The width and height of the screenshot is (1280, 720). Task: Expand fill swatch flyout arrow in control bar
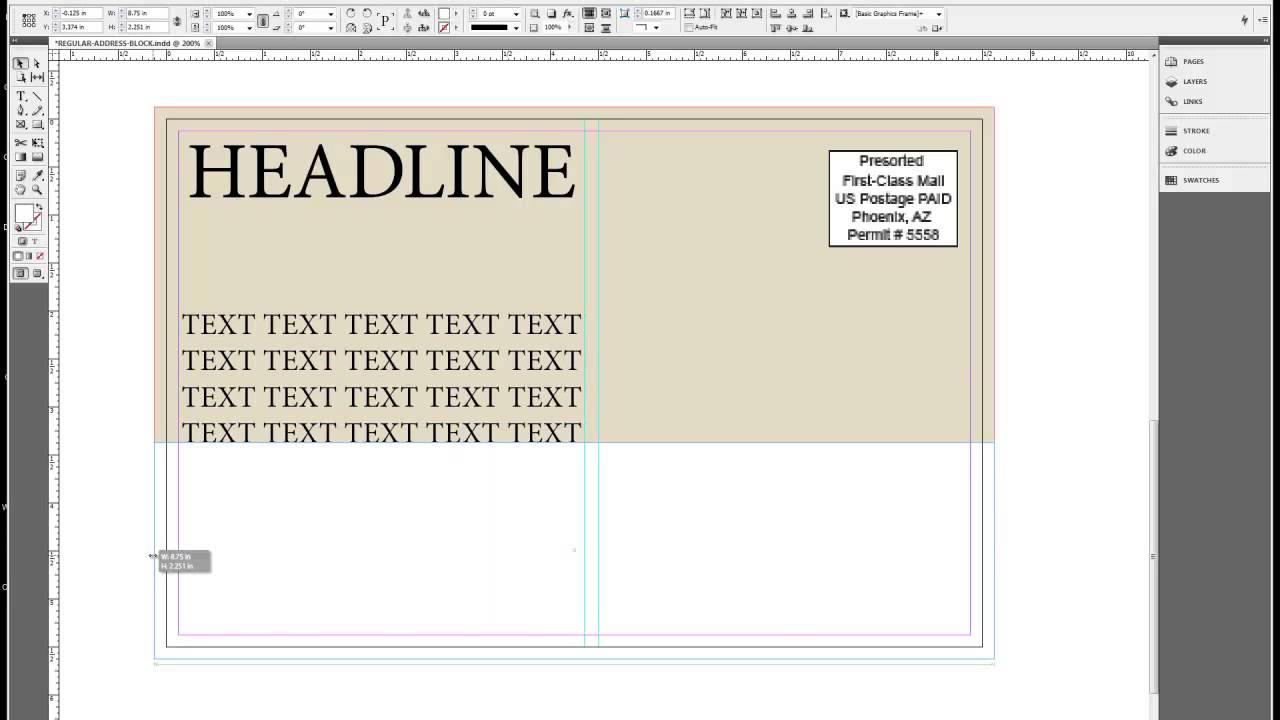click(x=457, y=14)
